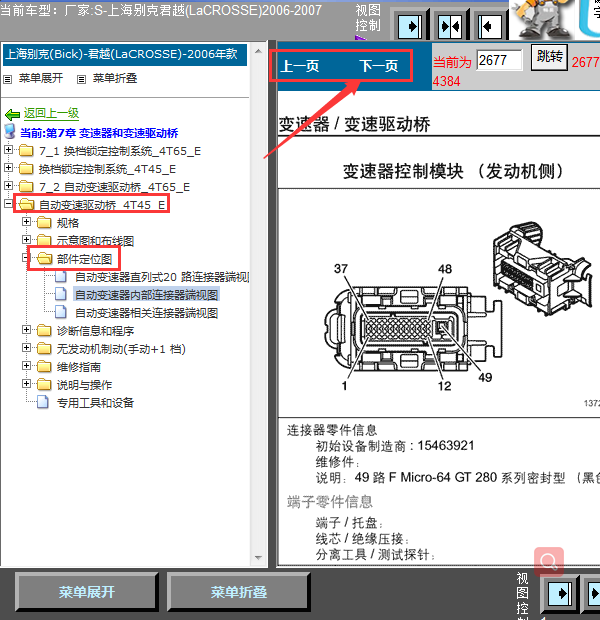This screenshot has height=620, width=600.
Task: Click the green back arrow icon
Action: click(x=13, y=115)
